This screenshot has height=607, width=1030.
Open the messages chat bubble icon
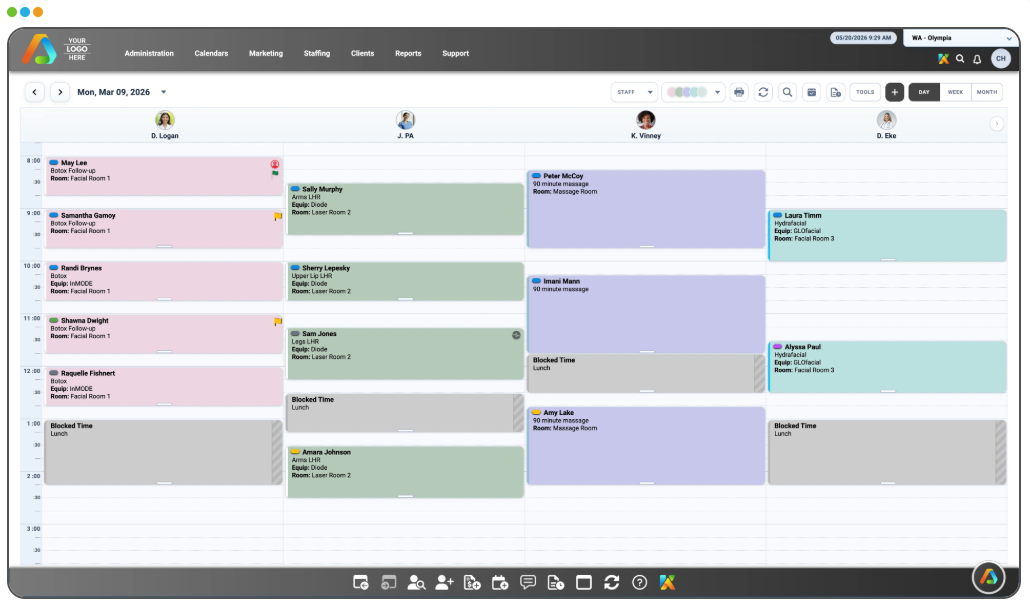click(x=528, y=583)
